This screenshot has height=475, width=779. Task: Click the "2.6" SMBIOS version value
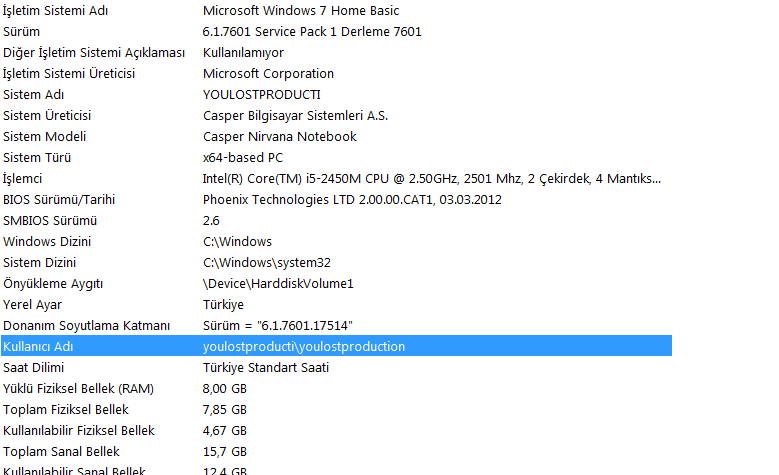pos(211,221)
